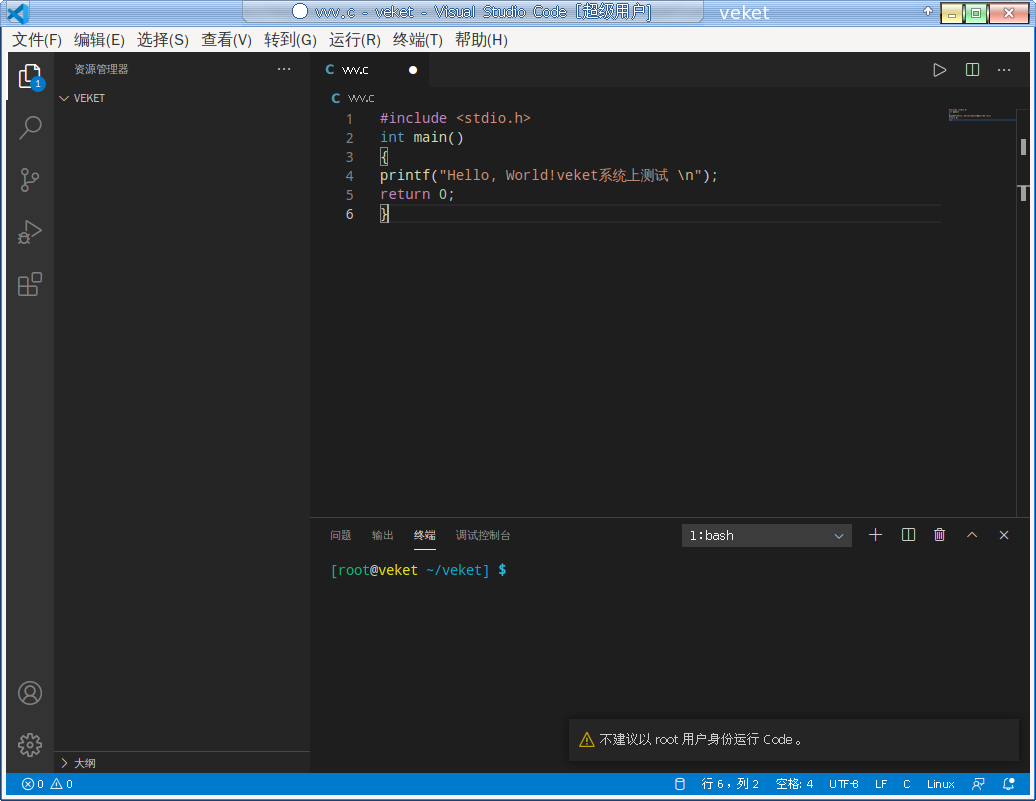This screenshot has width=1036, height=801.
Task: Click the return 0; line
Action: (417, 194)
